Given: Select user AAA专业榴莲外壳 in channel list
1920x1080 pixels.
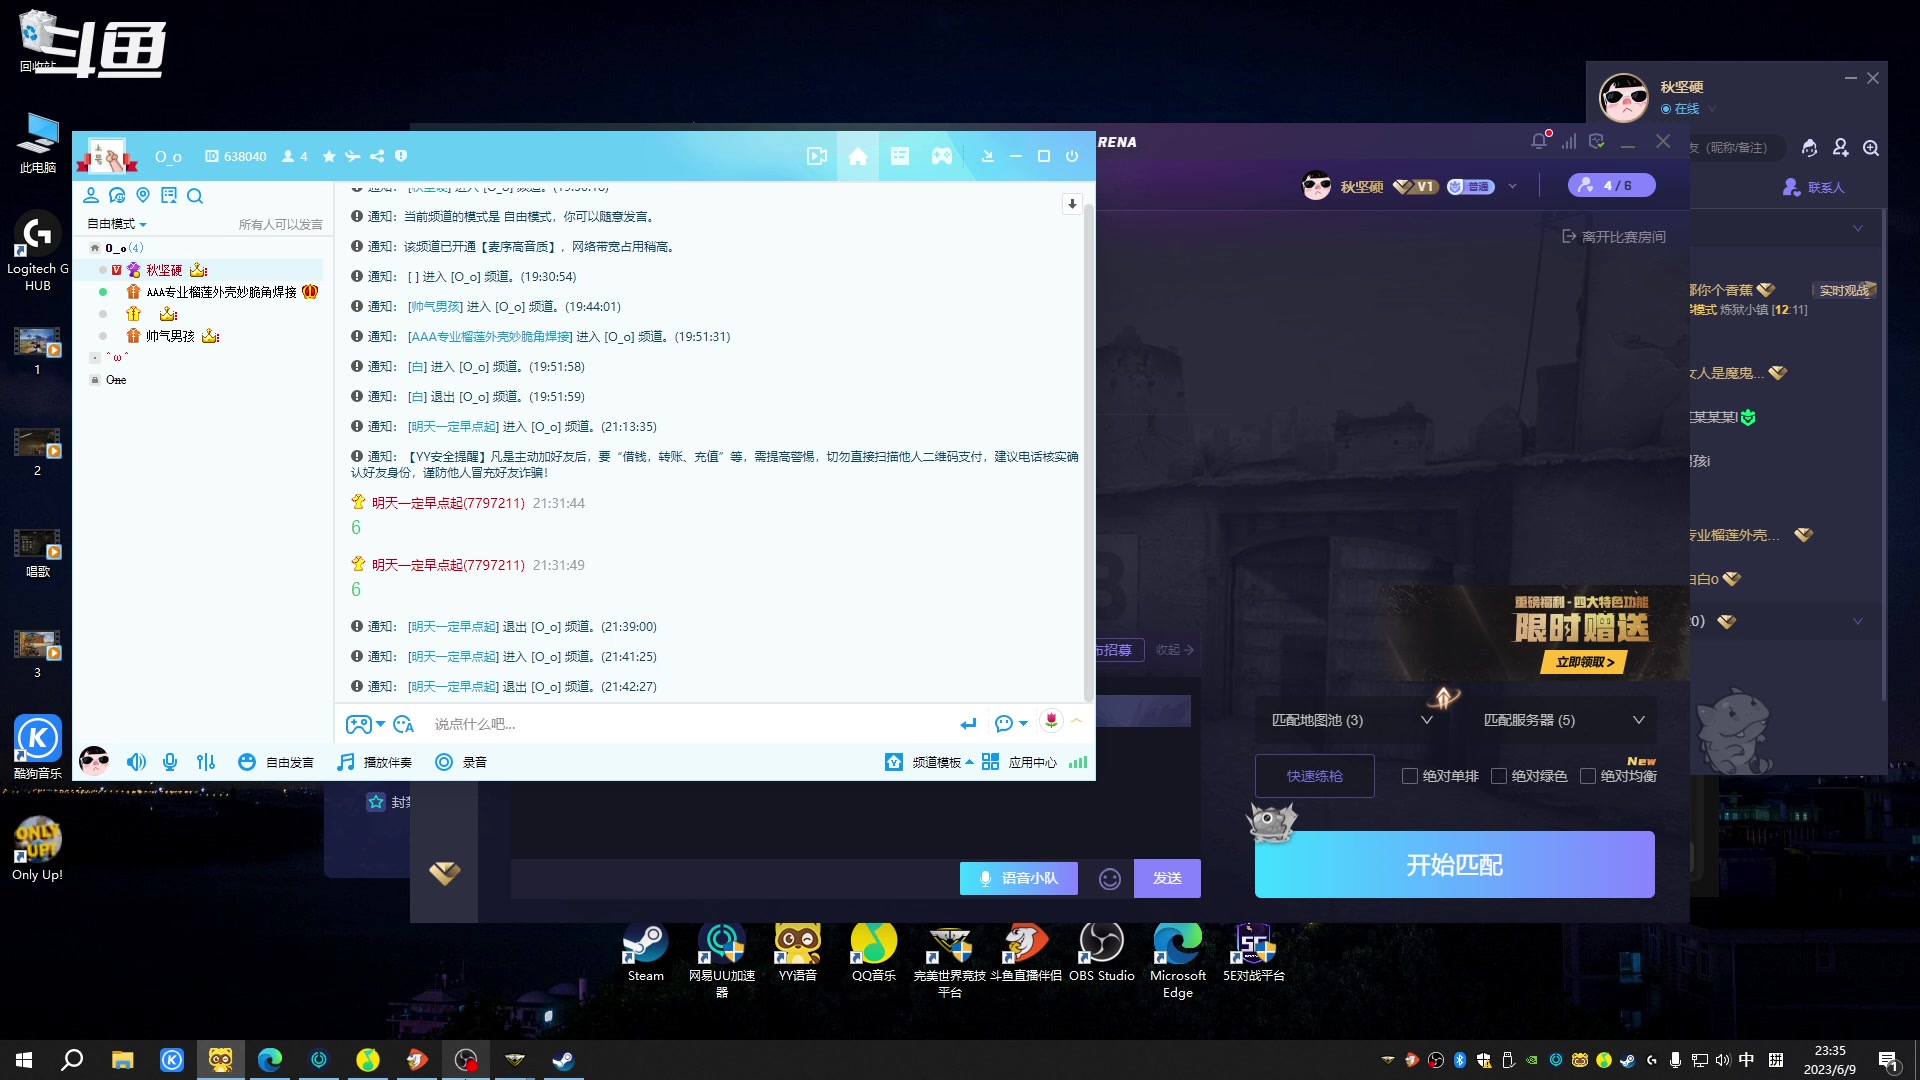Looking at the screenshot, I should click(x=221, y=292).
